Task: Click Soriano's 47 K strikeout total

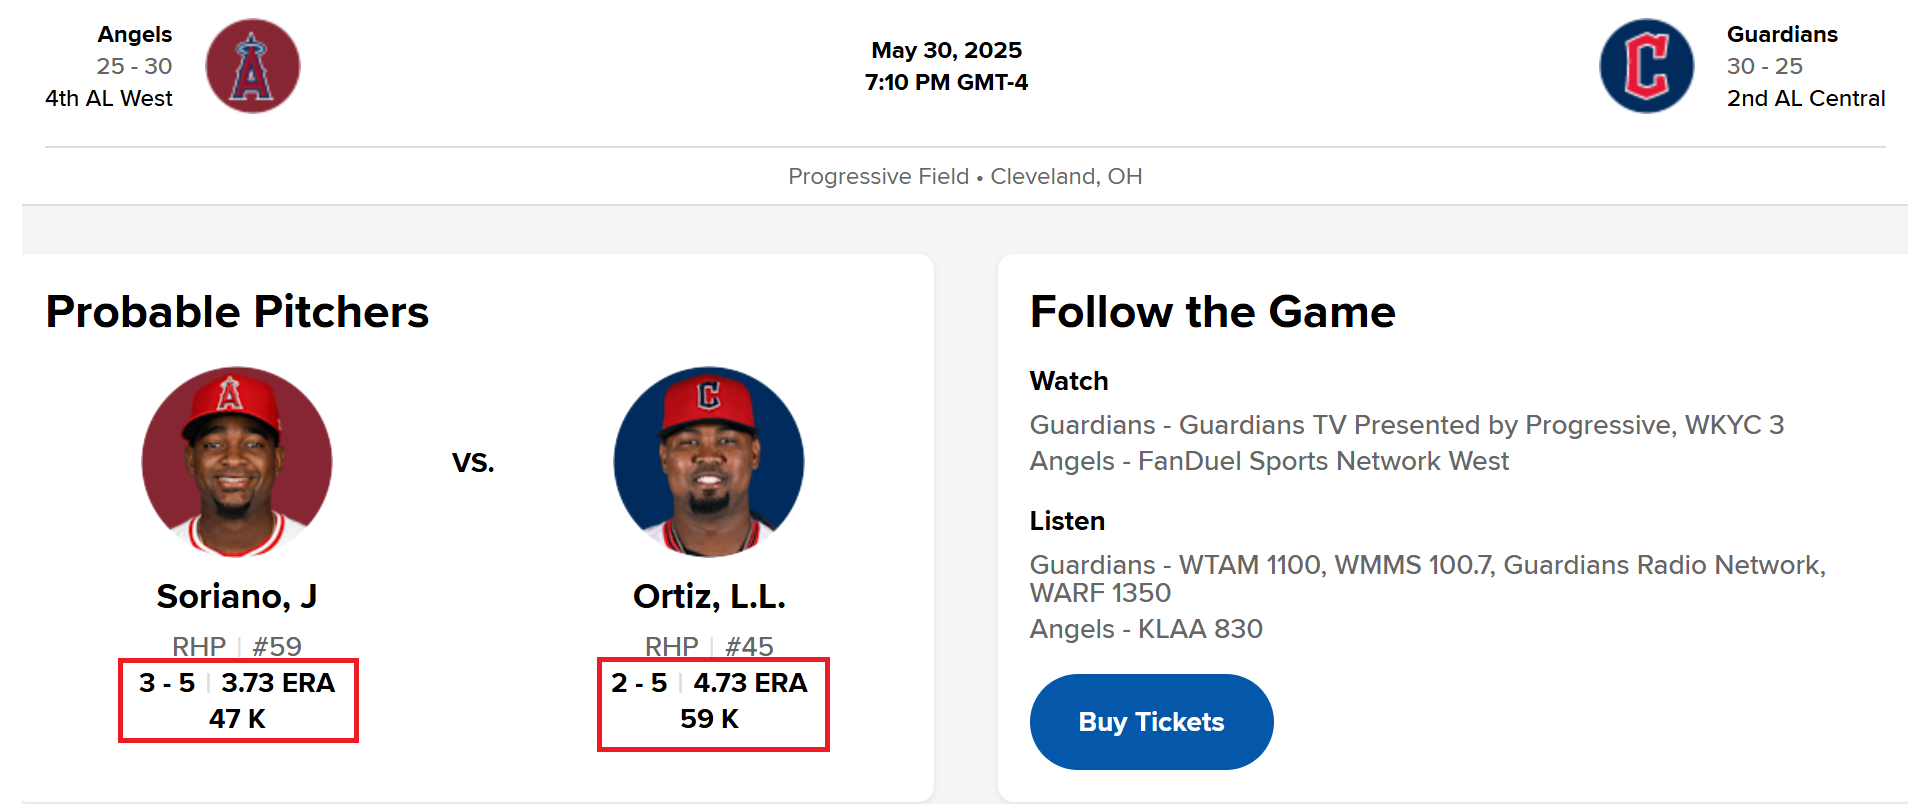Action: coord(237,719)
